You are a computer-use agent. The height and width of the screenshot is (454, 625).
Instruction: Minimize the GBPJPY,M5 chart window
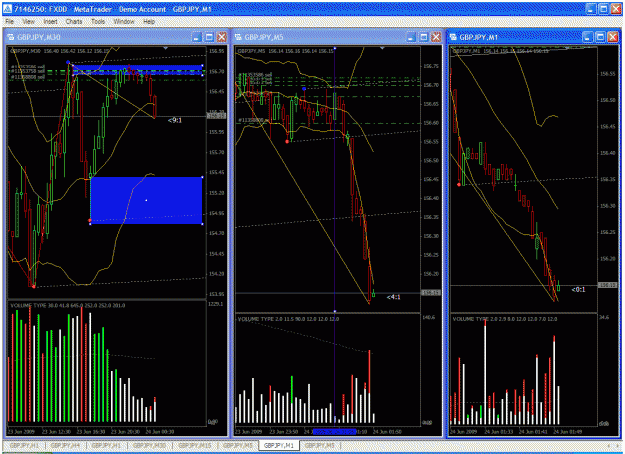(x=411, y=37)
